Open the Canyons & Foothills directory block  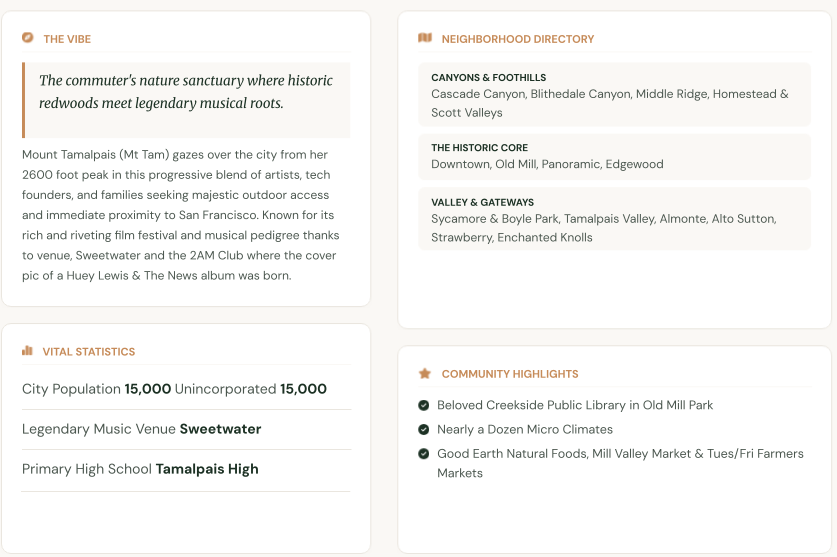(614, 95)
